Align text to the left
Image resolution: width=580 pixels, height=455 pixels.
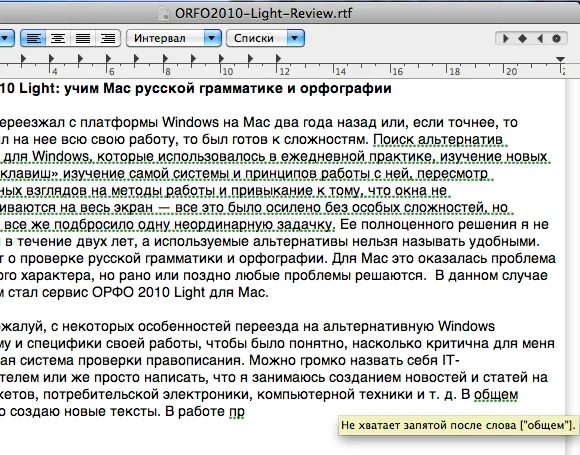[33, 38]
